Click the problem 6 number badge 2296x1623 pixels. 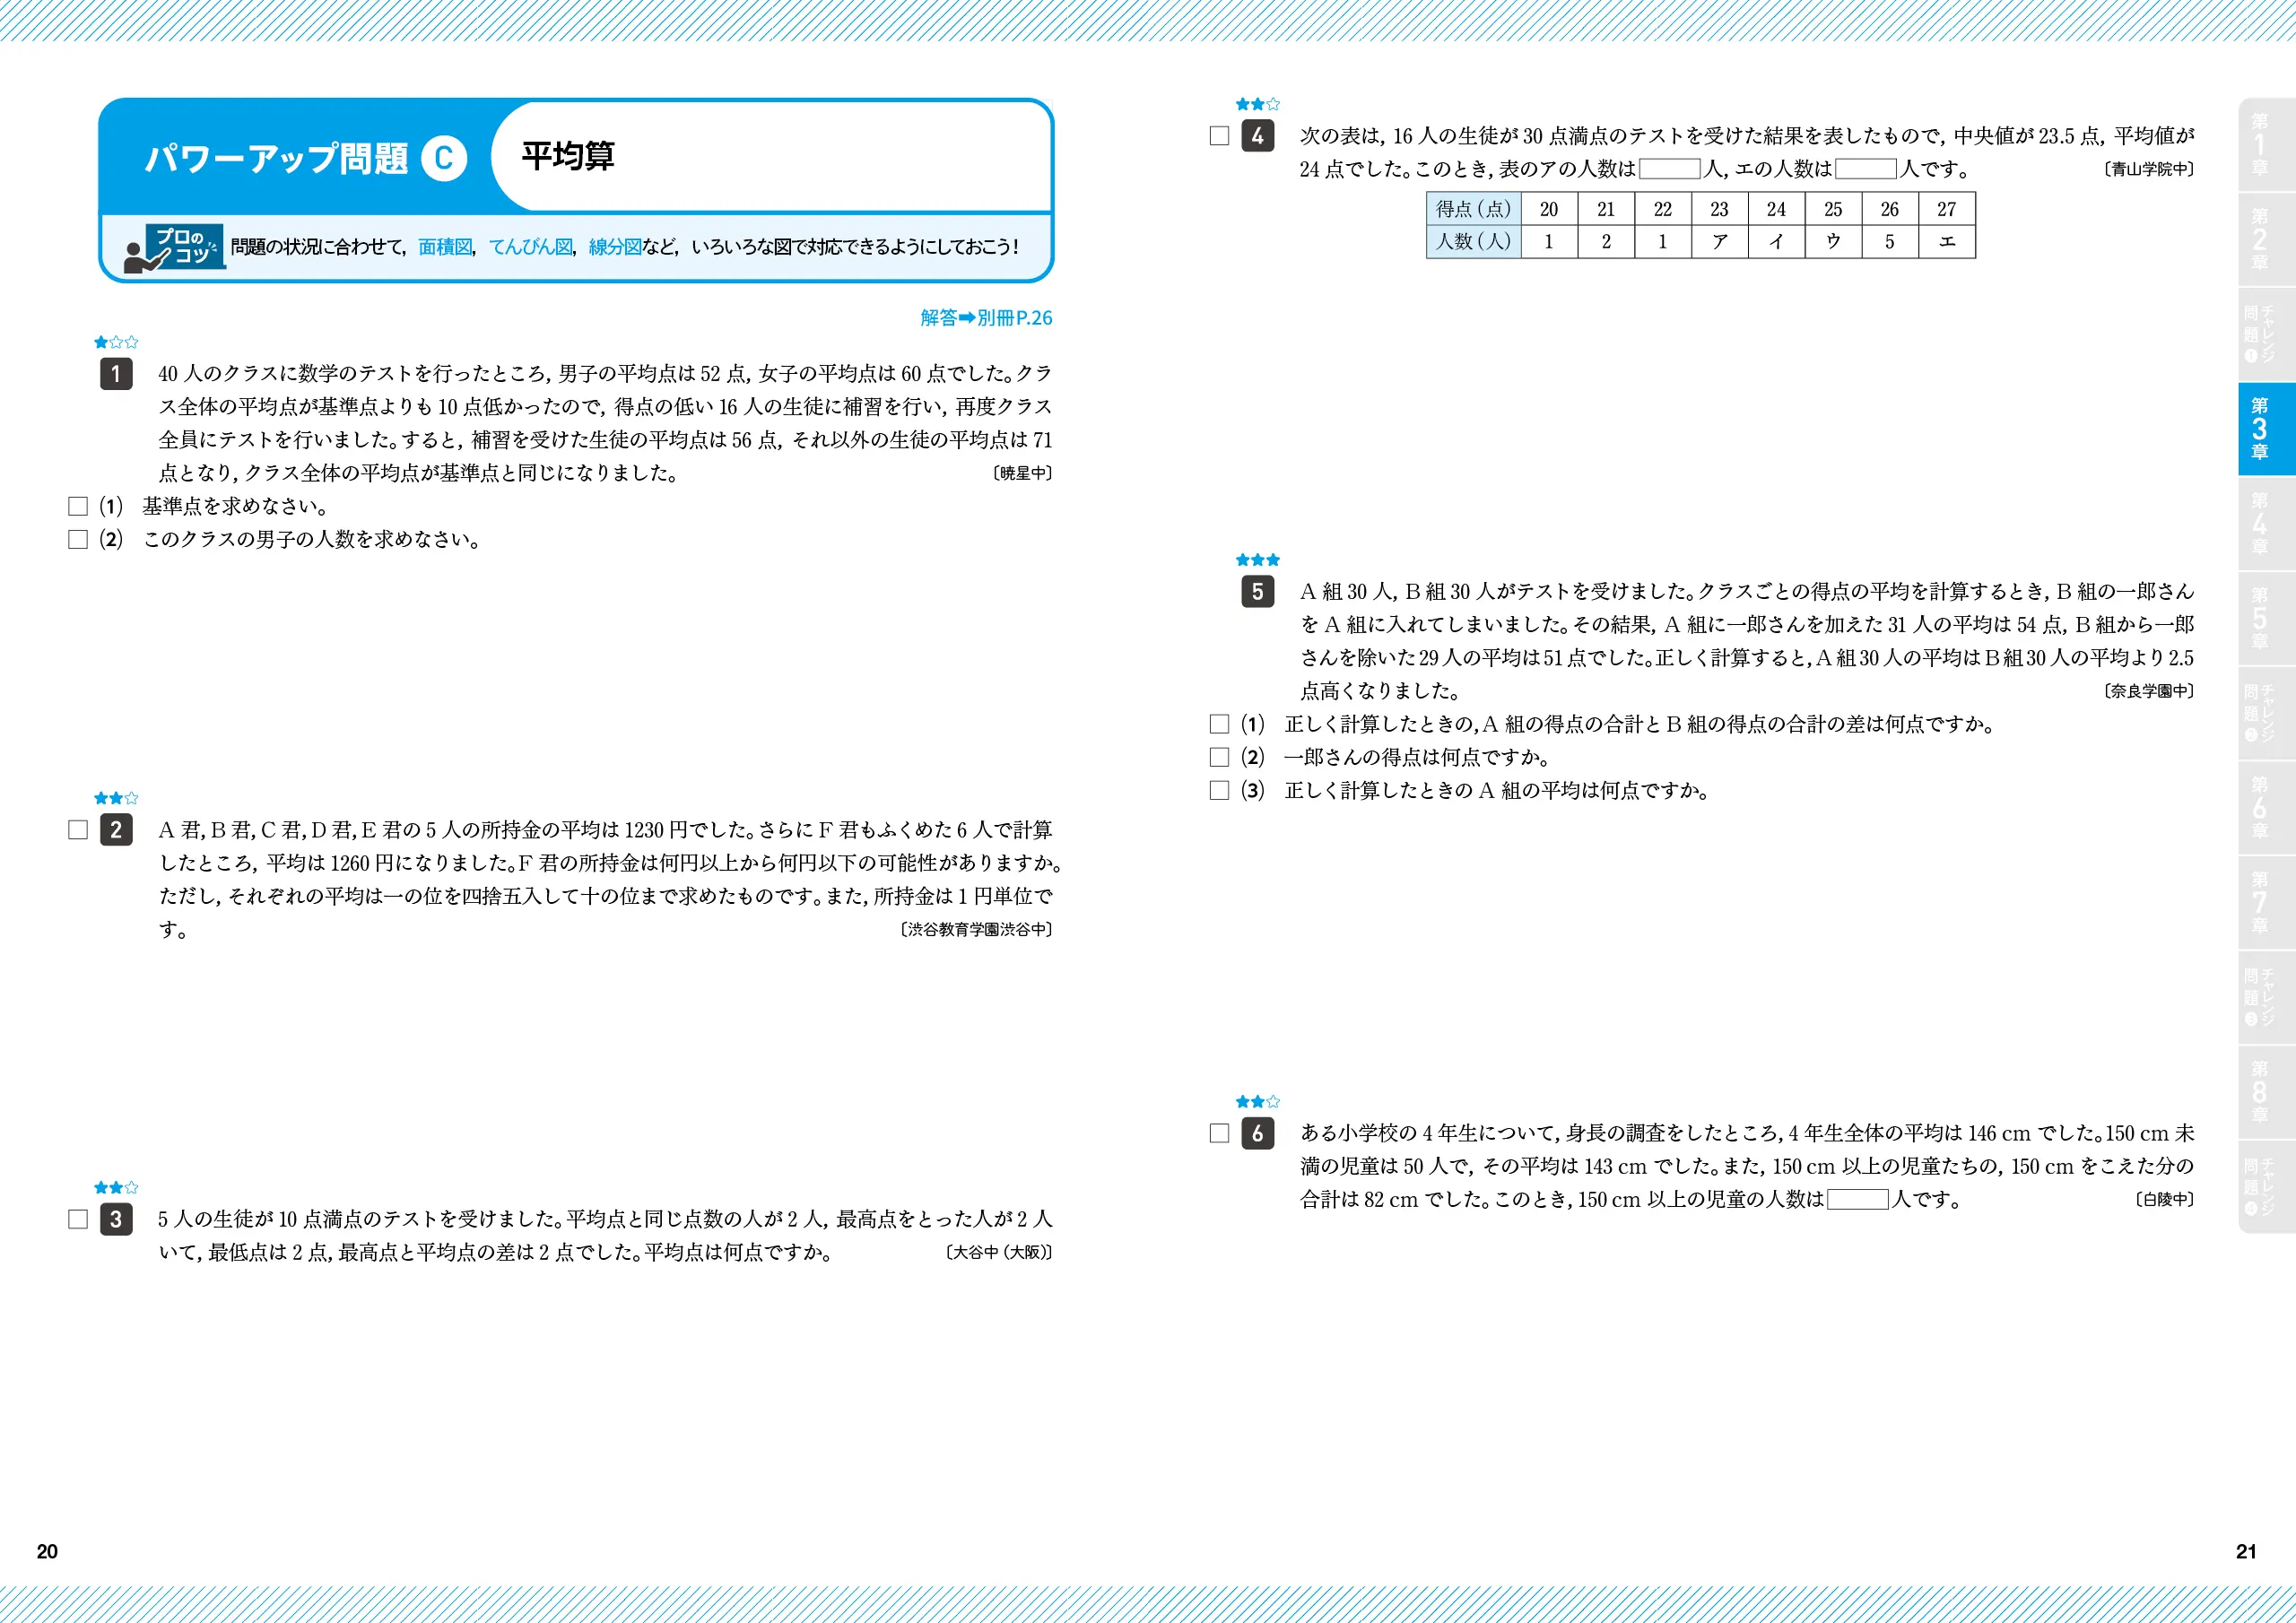pos(1257,1133)
